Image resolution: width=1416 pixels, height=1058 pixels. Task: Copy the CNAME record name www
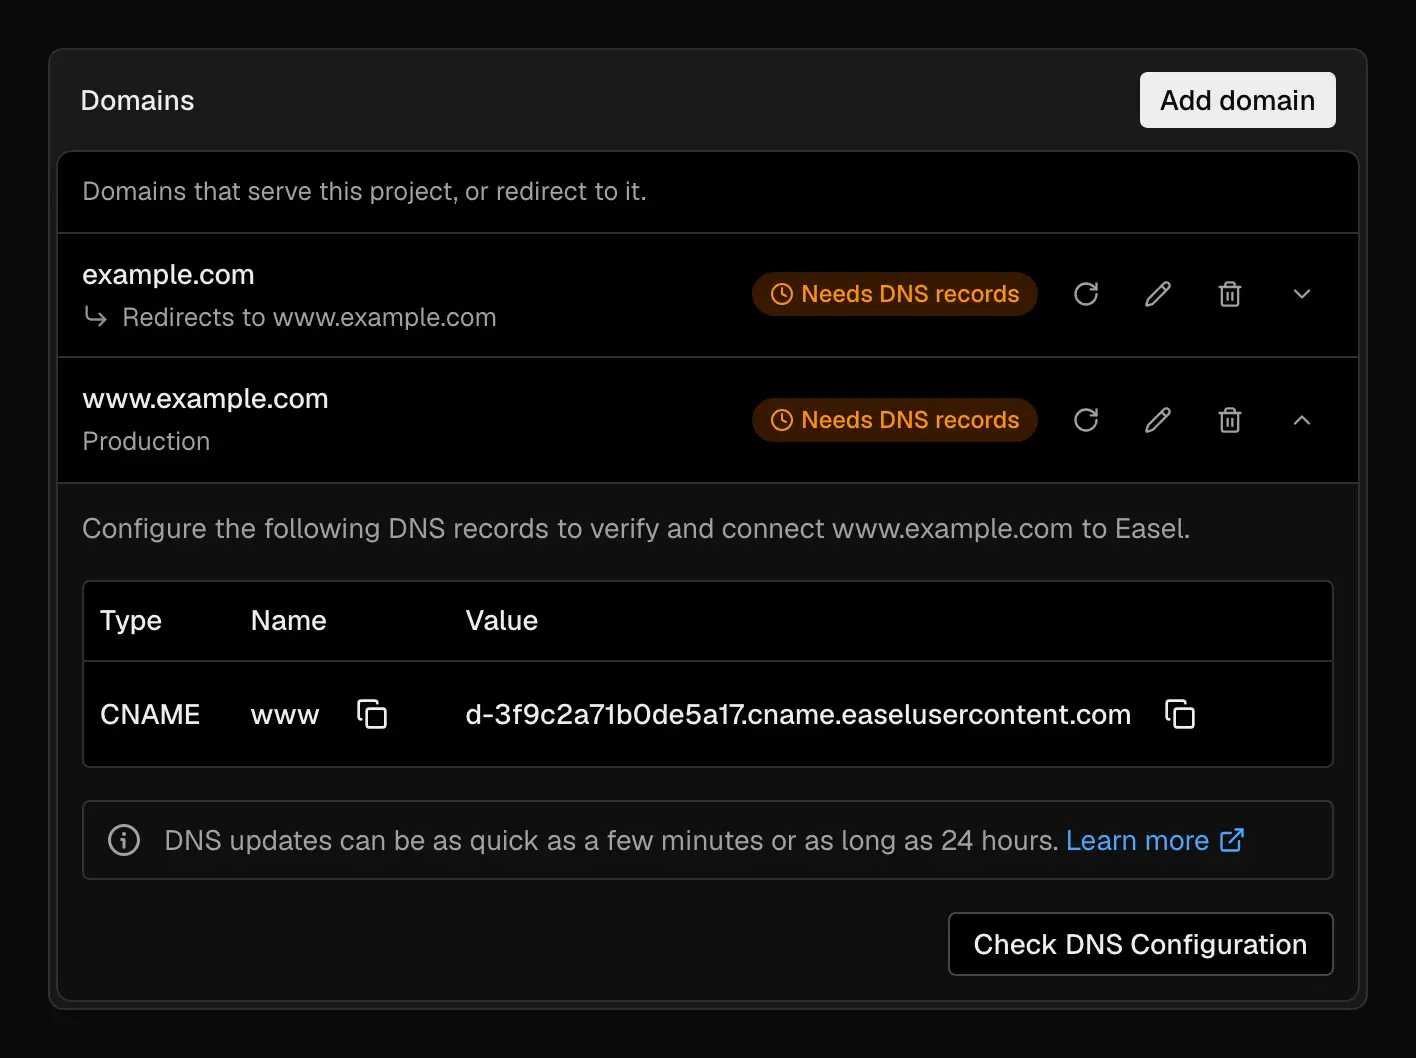click(x=372, y=714)
